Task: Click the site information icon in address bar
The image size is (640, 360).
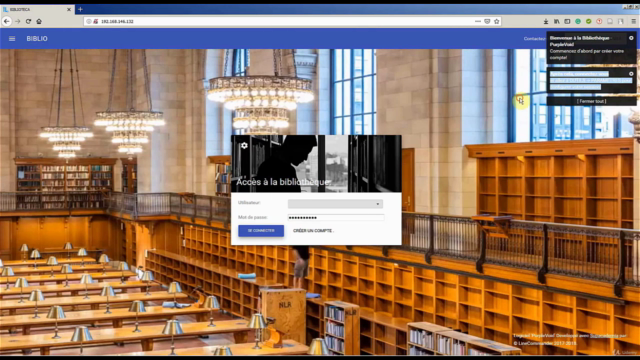Action: click(x=89, y=21)
